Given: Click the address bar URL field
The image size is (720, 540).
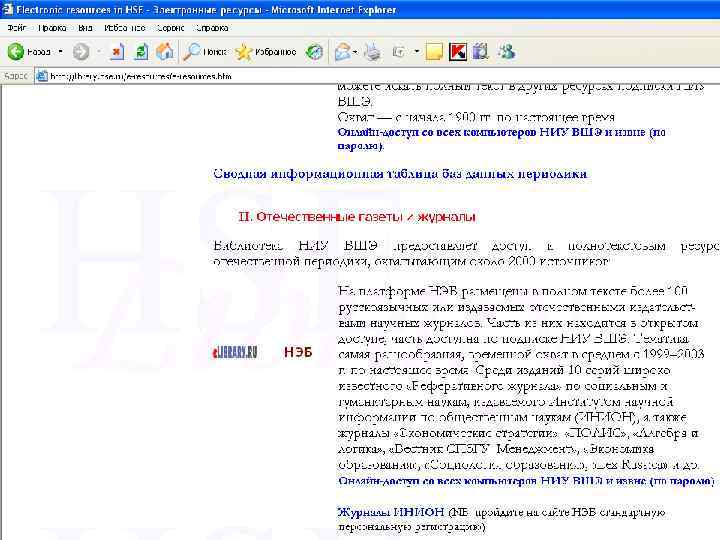Looking at the screenshot, I should pyautogui.click(x=377, y=76).
